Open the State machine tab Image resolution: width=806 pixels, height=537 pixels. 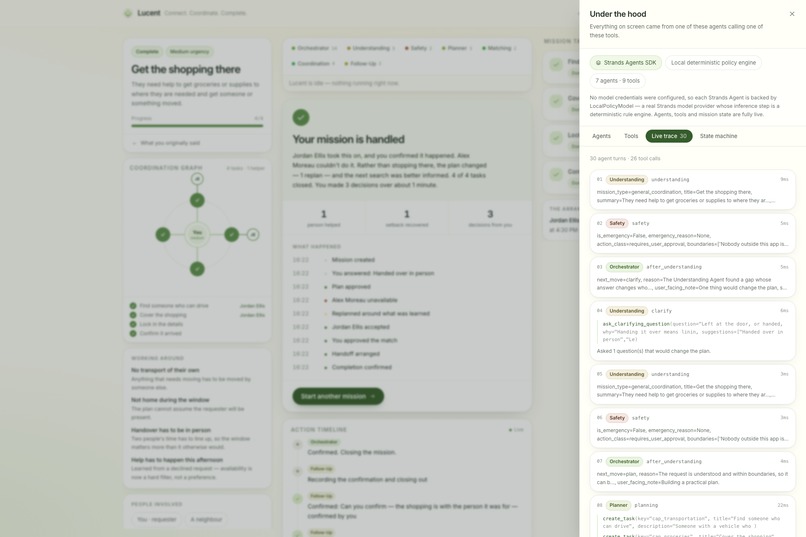718,136
